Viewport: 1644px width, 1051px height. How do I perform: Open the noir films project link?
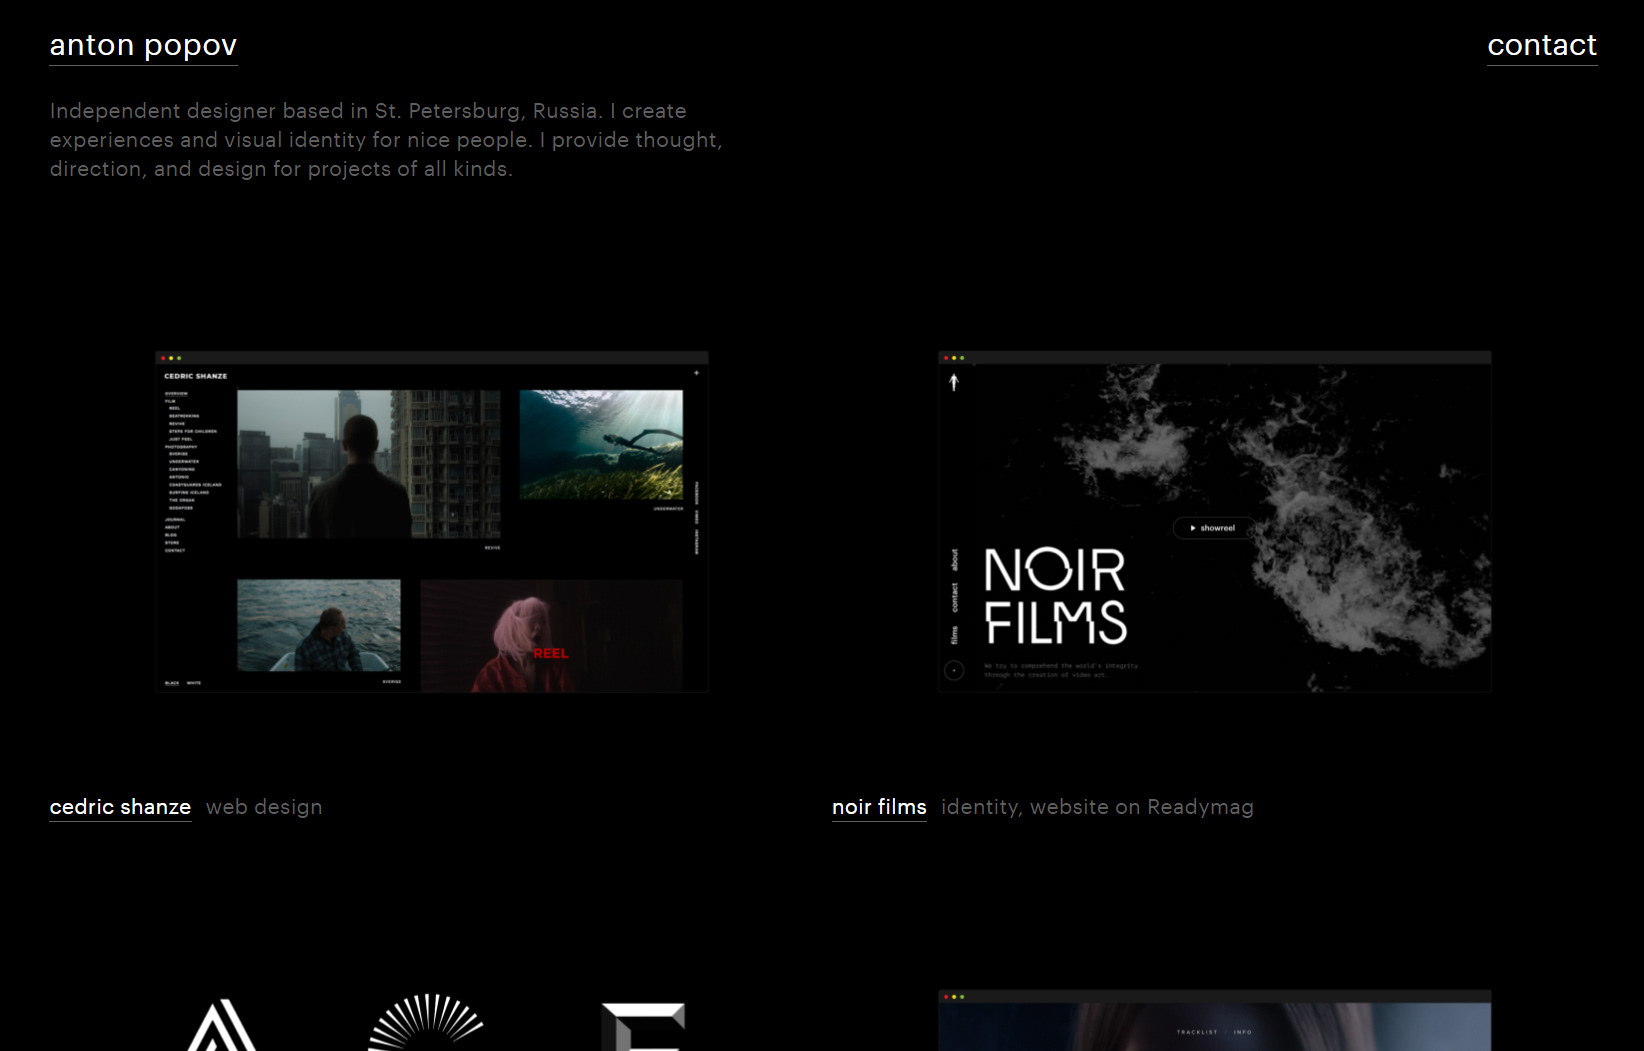click(x=879, y=807)
